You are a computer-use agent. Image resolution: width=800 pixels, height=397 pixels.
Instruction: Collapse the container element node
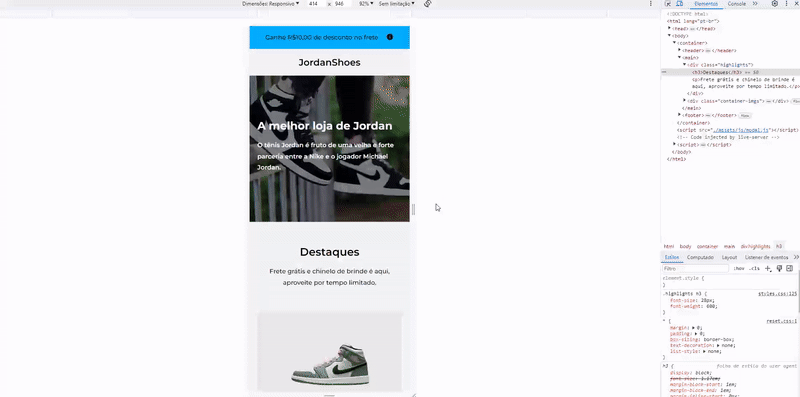(674, 43)
